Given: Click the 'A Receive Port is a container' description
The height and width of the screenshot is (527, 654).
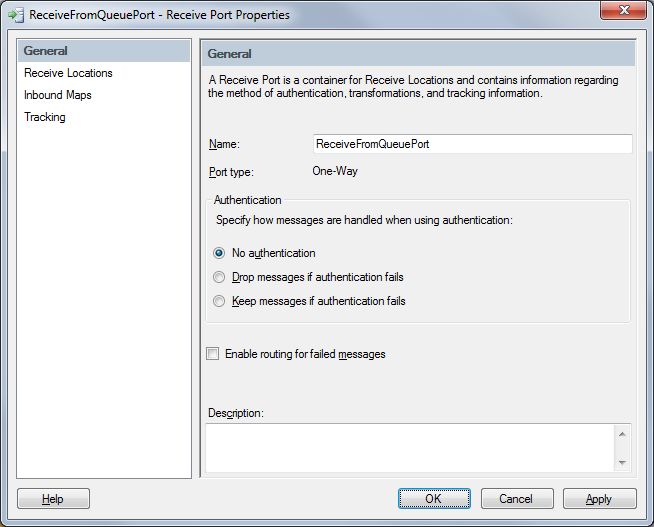Looking at the screenshot, I should pyautogui.click(x=413, y=86).
